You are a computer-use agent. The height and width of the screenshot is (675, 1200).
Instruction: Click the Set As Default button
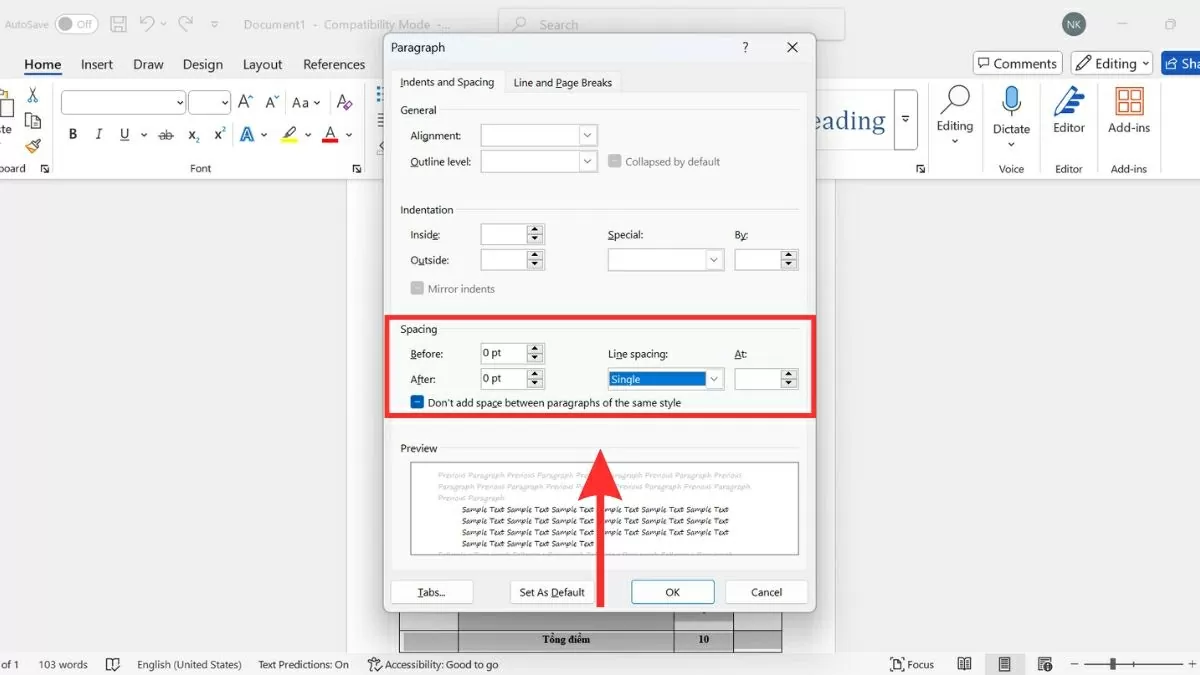tap(552, 592)
